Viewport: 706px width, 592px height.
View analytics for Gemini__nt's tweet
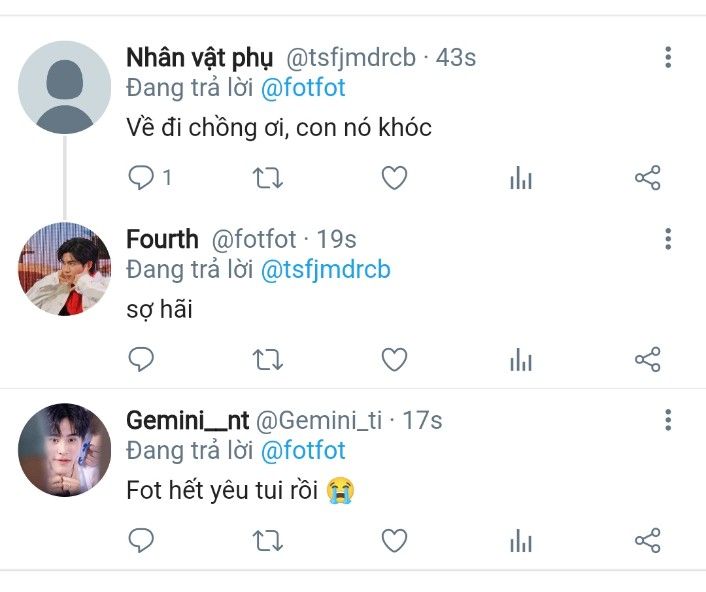(x=521, y=540)
